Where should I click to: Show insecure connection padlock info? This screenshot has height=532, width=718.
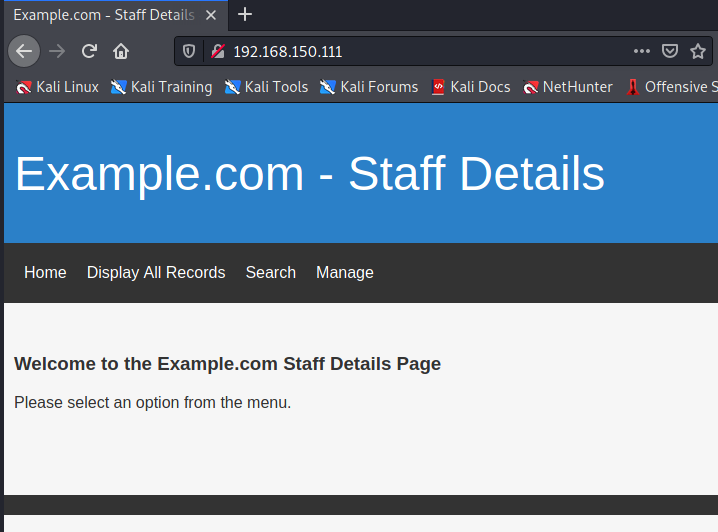tap(217, 51)
